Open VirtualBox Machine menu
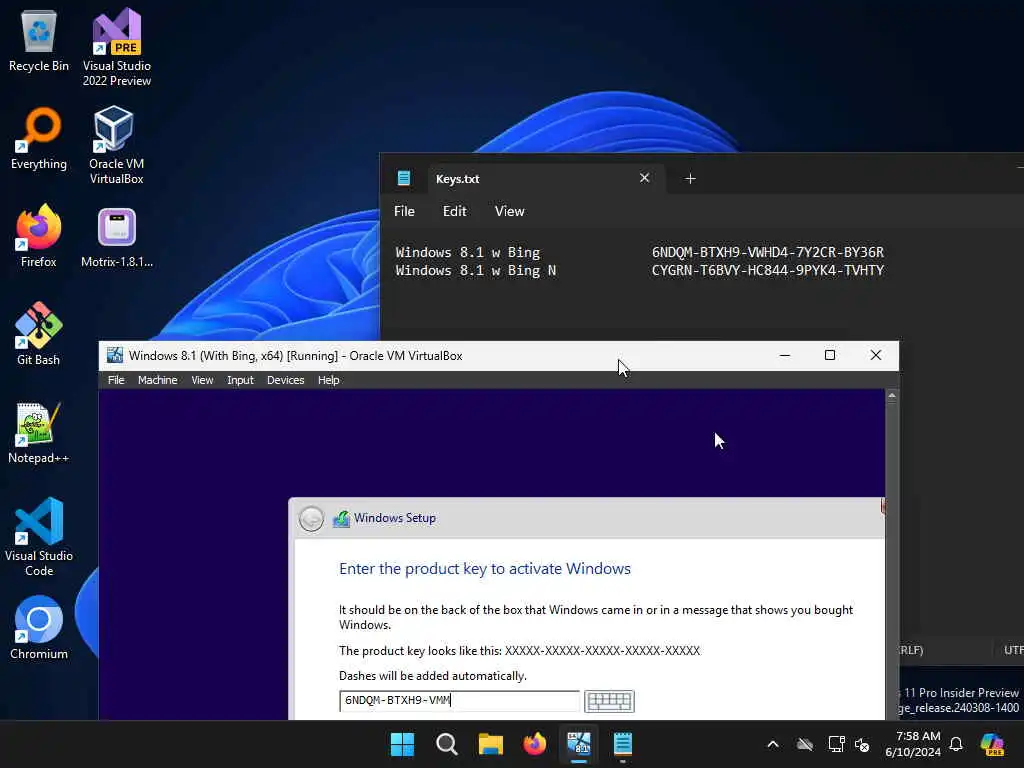The height and width of the screenshot is (768, 1024). point(157,380)
